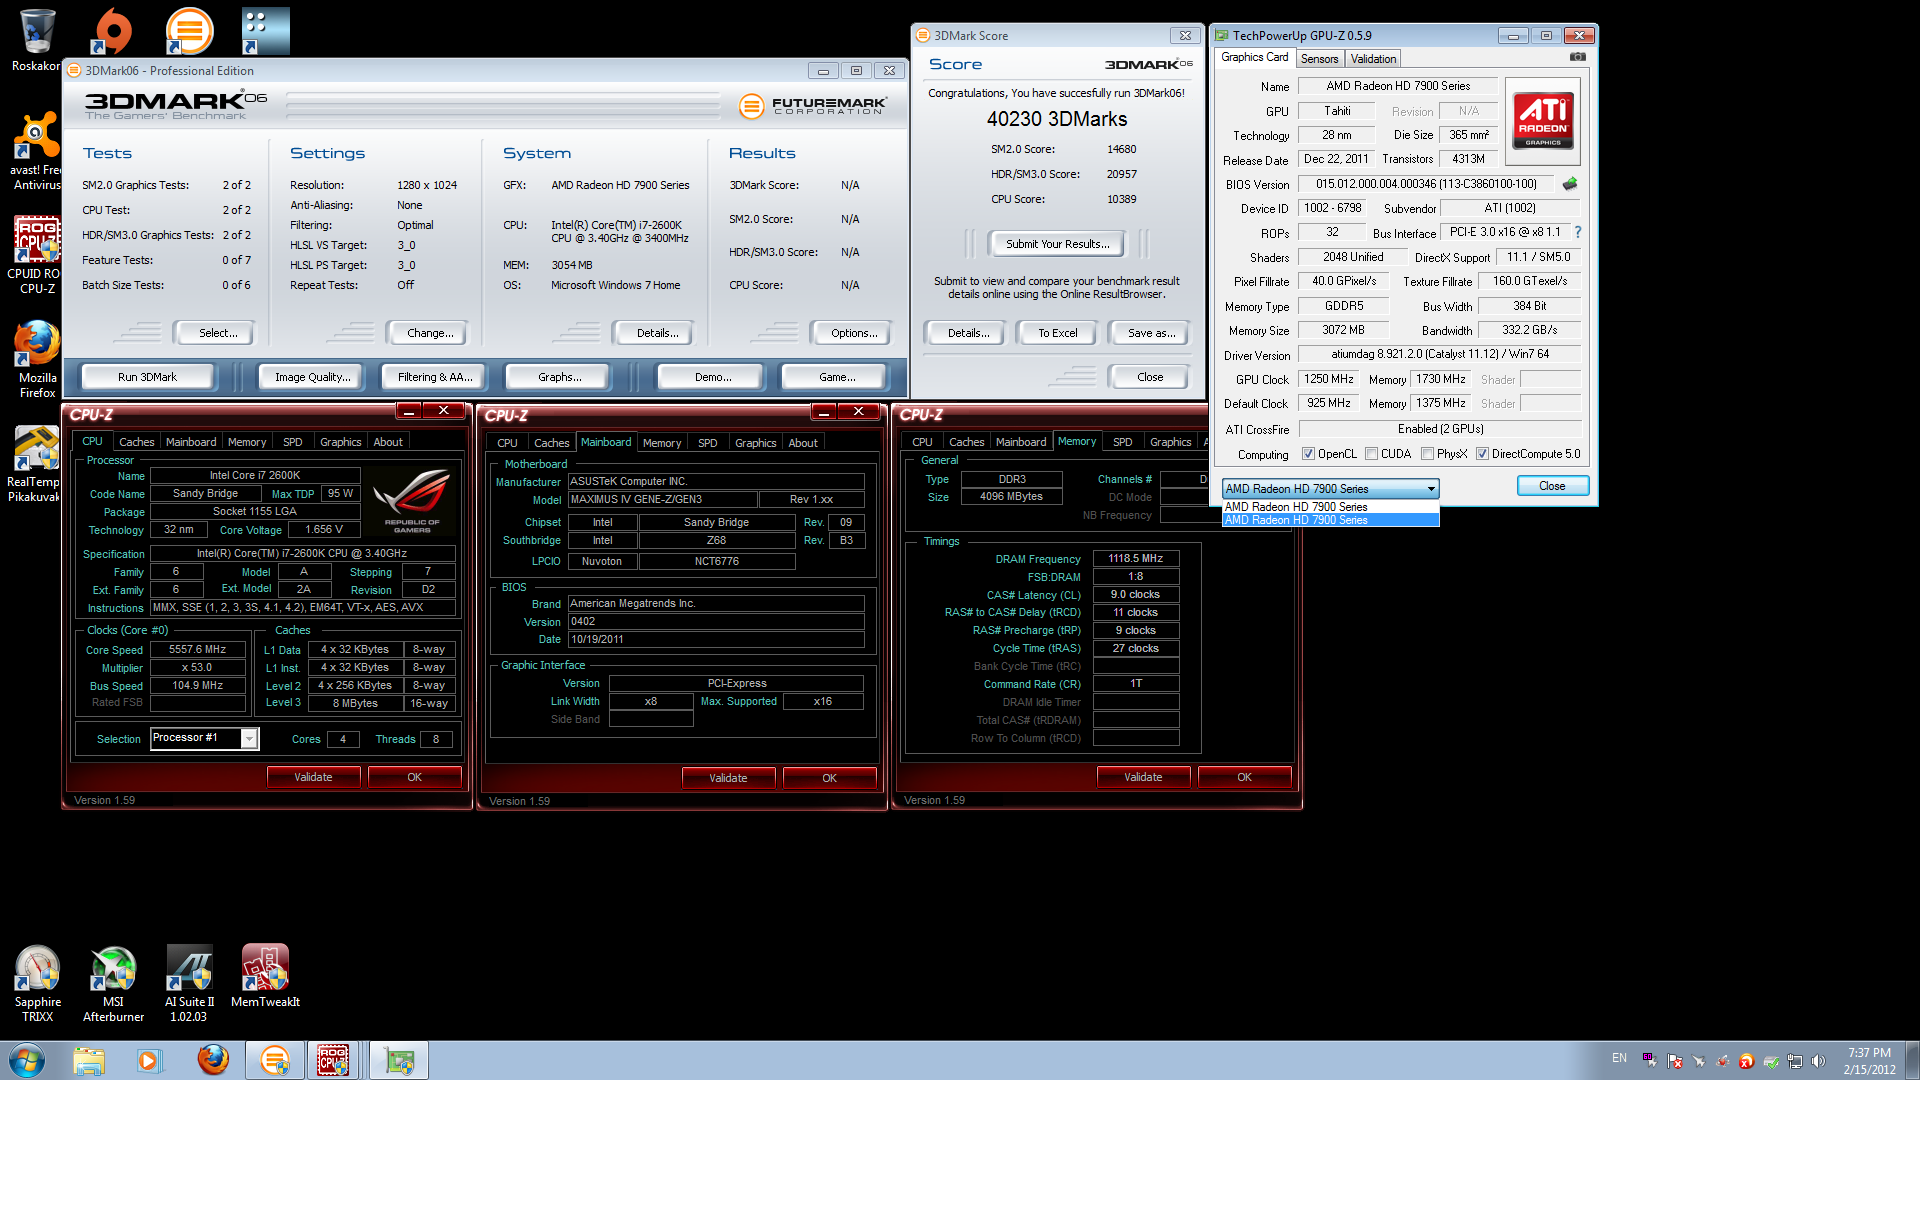The height and width of the screenshot is (1215, 1920).
Task: Click the To Excel button in 3DMark Score
Action: 1057,333
